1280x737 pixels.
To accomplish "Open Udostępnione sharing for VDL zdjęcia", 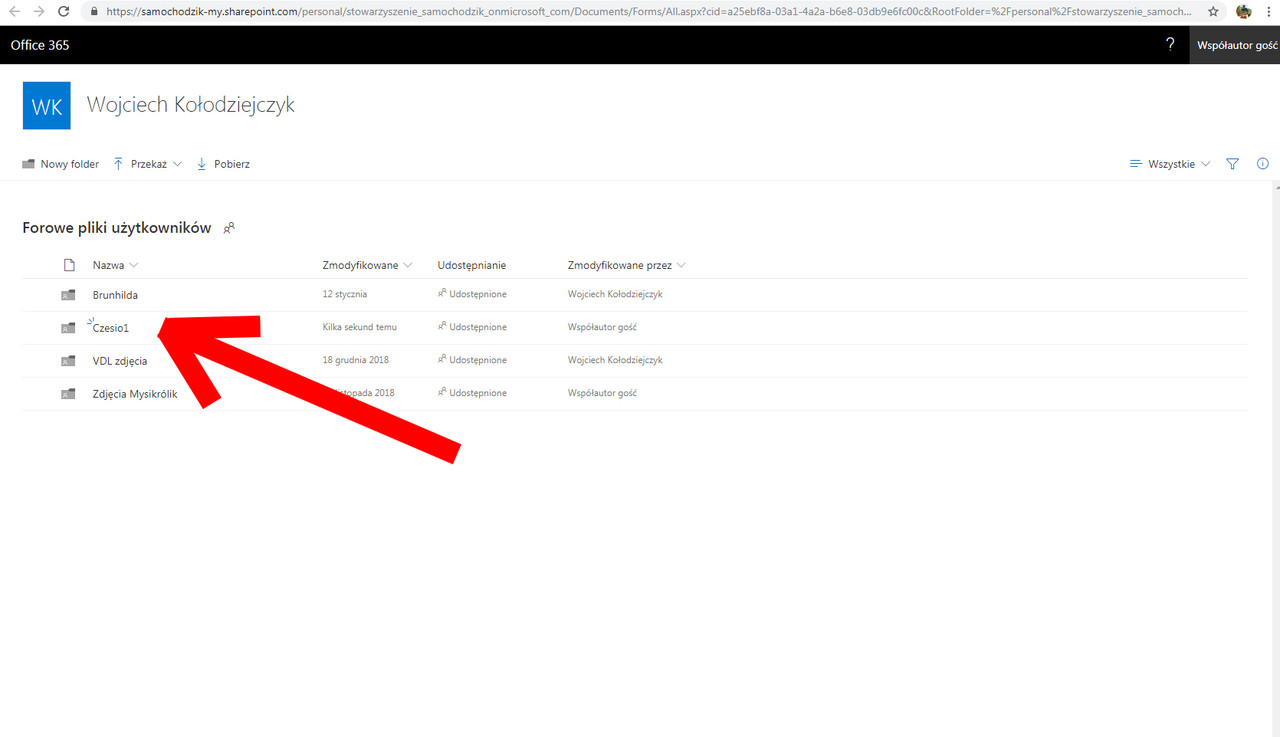I will [471, 360].
